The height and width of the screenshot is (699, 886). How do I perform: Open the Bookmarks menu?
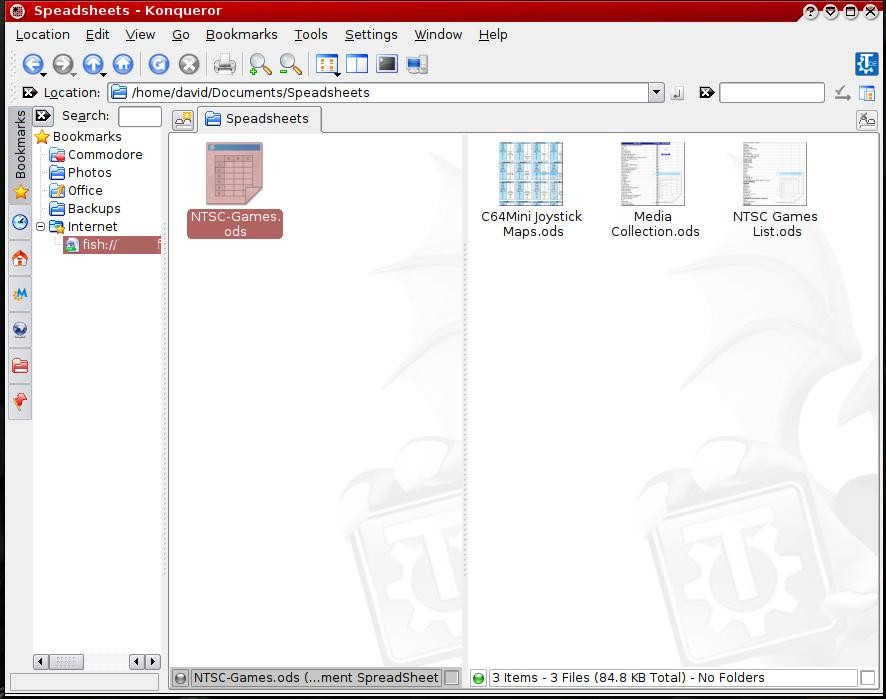pyautogui.click(x=241, y=34)
